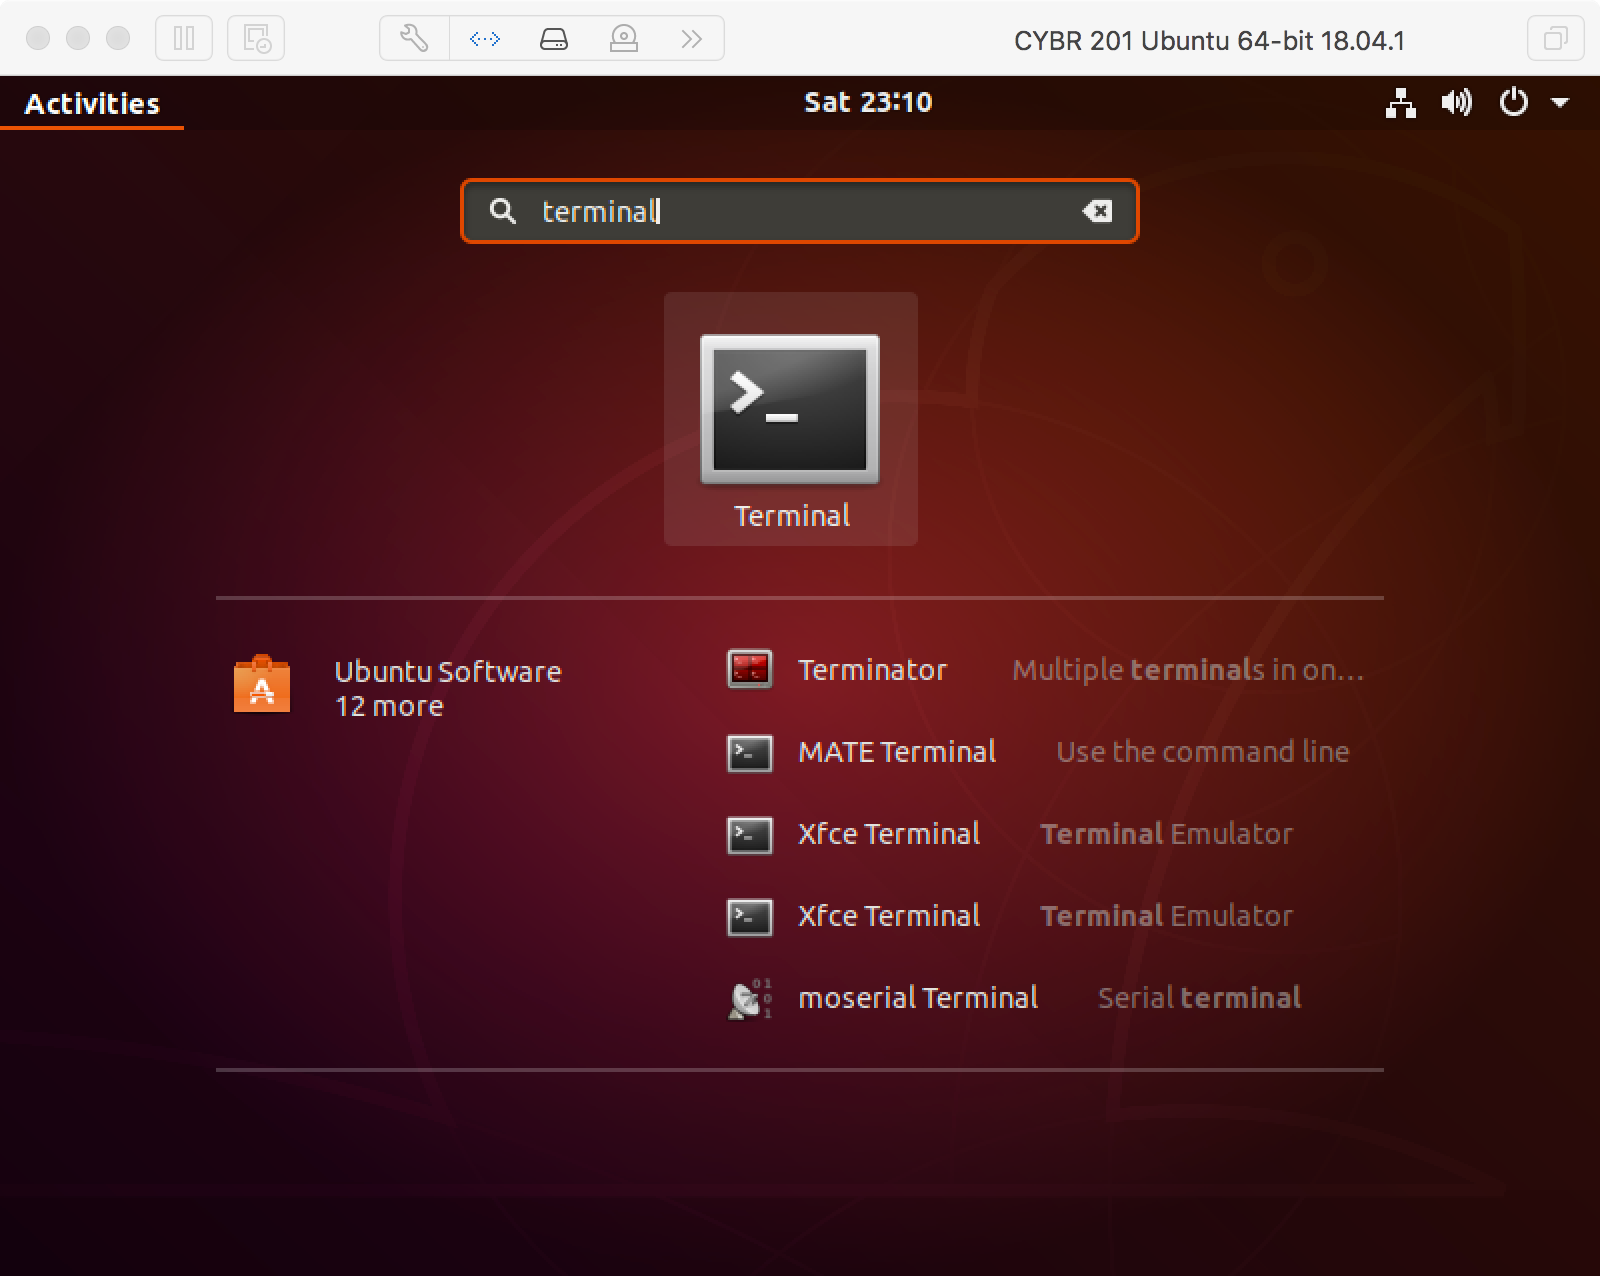Select the MATE Terminal result
Screen dimensions: 1600x1276
click(896, 752)
